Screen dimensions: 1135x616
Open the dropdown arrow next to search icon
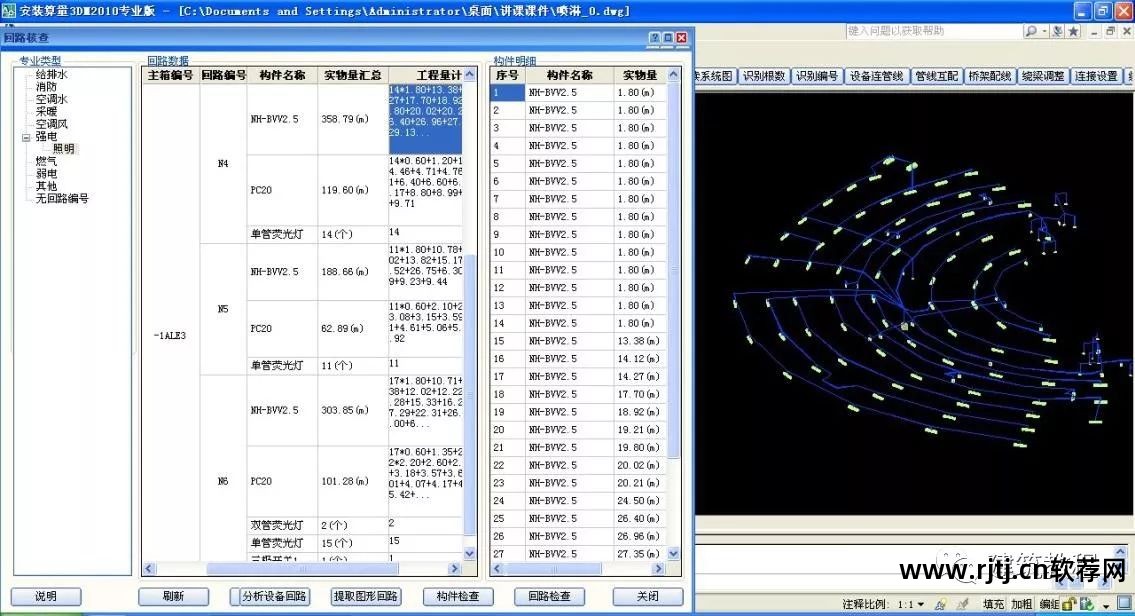(x=1043, y=32)
